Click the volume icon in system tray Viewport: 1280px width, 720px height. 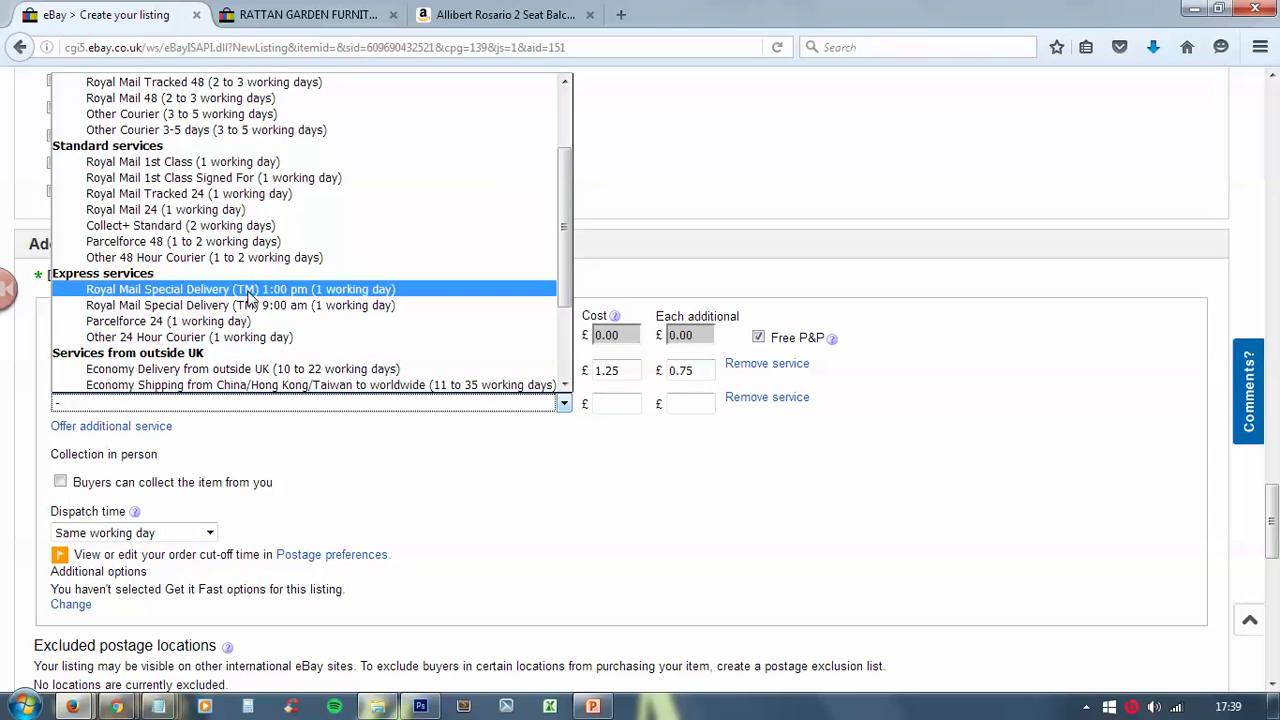(x=1154, y=707)
